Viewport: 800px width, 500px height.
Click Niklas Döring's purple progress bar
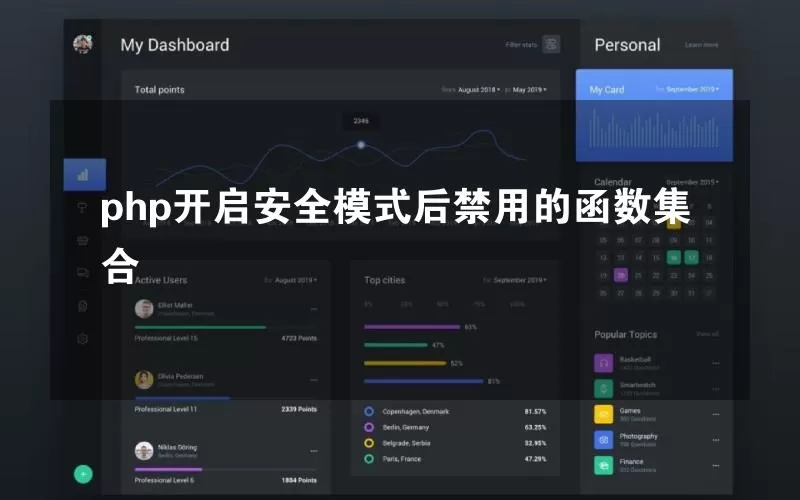[168, 469]
